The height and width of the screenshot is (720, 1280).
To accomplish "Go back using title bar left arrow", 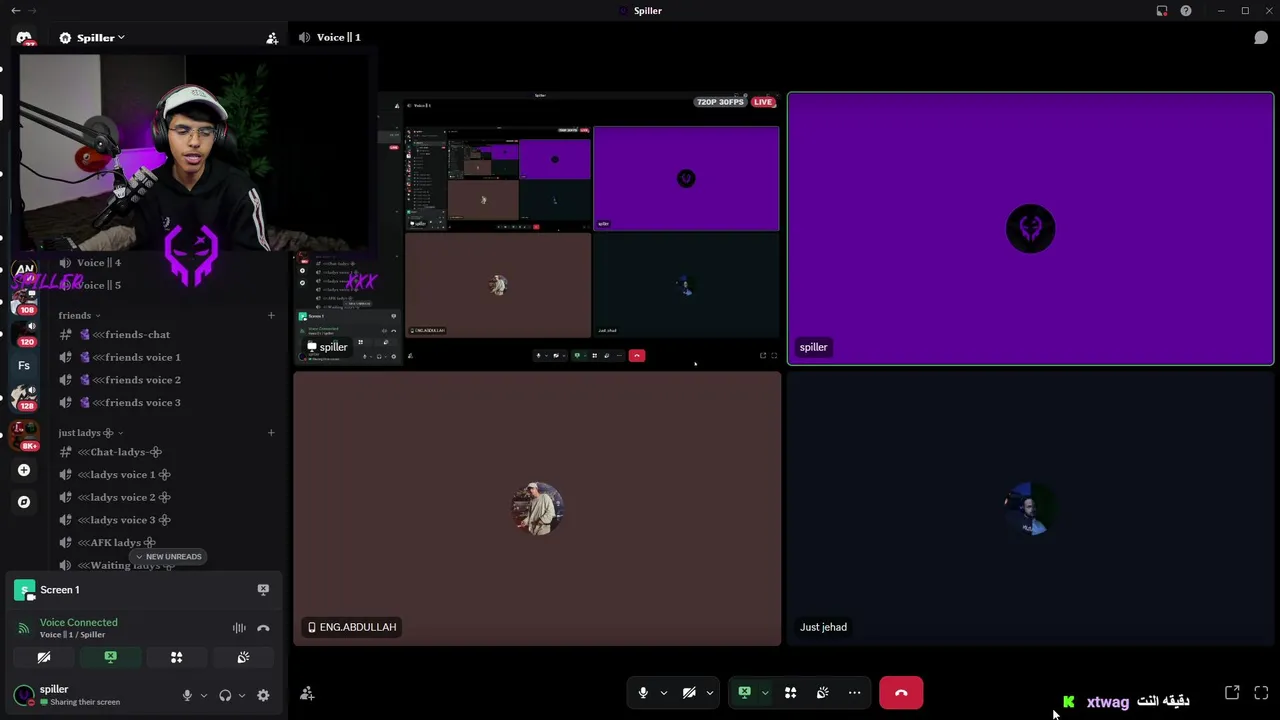I will coord(15,11).
